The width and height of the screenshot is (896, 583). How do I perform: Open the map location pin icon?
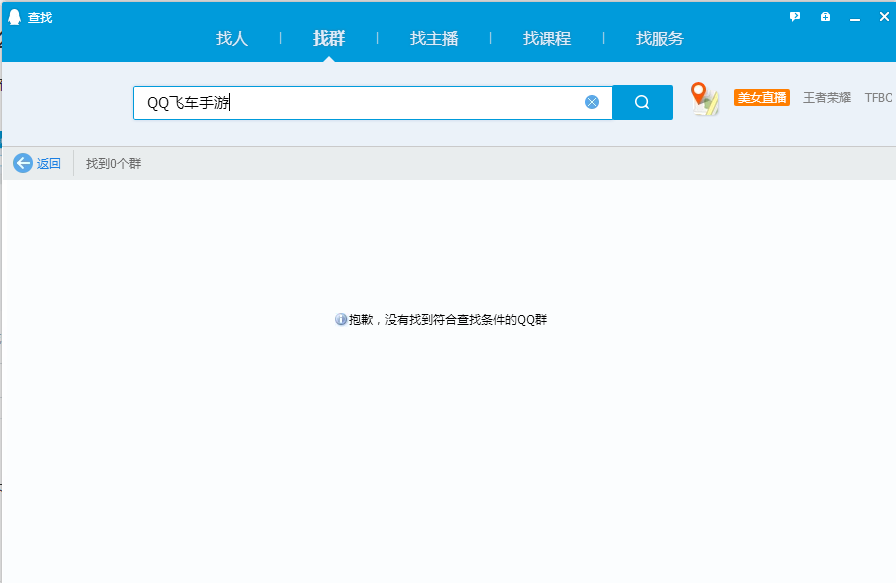(x=704, y=98)
